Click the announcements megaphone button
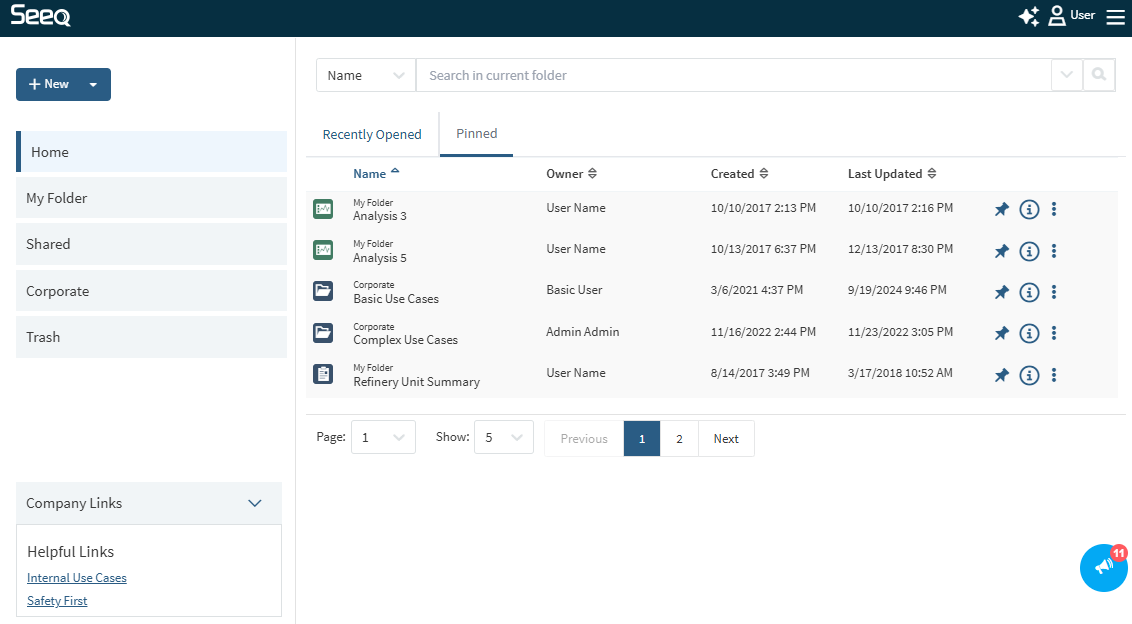The height and width of the screenshot is (624, 1132). point(1103,567)
